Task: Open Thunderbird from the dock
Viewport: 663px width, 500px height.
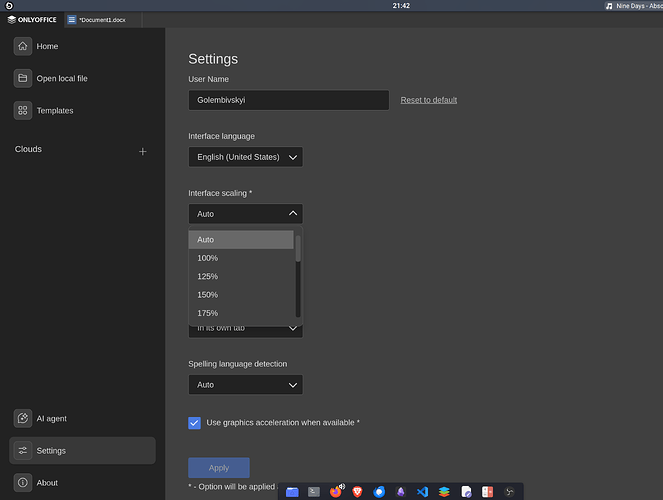Action: pos(379,492)
